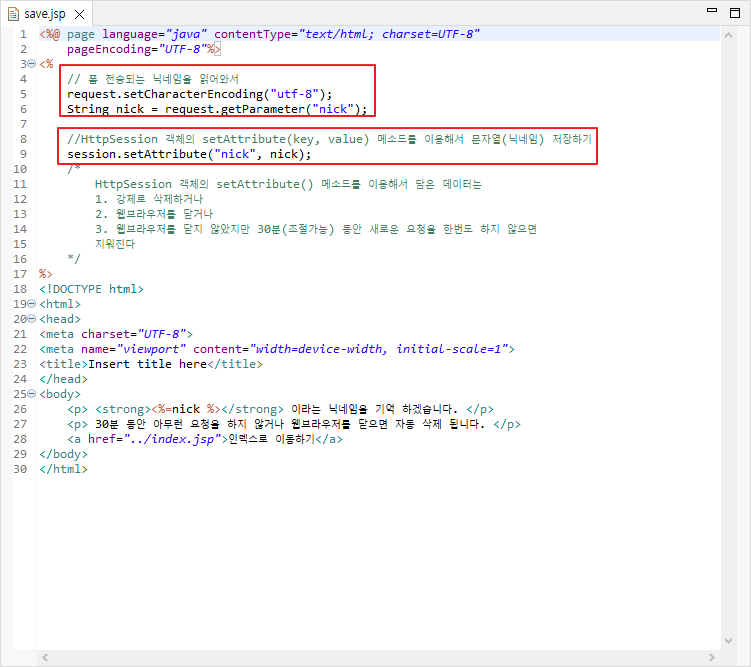
Task: Click line number 1 in the gutter
Action: pyautogui.click(x=23, y=34)
